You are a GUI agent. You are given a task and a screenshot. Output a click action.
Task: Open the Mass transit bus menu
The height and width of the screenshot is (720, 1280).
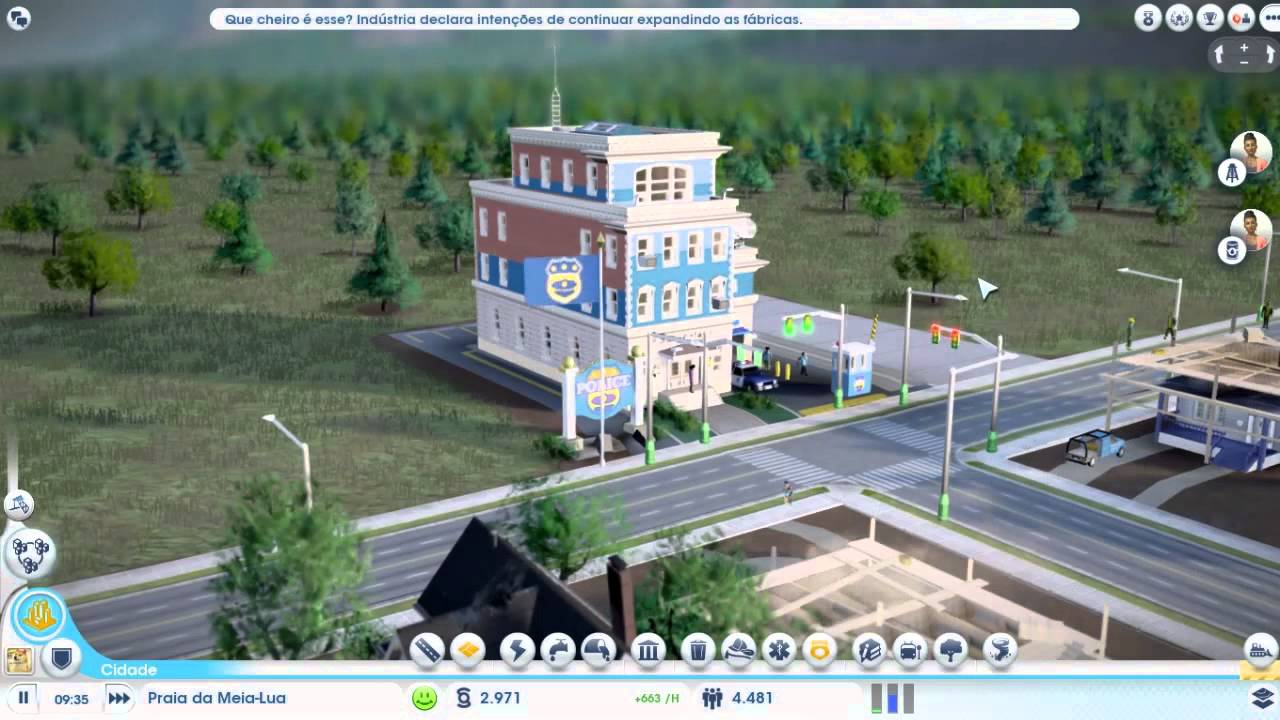click(x=910, y=650)
